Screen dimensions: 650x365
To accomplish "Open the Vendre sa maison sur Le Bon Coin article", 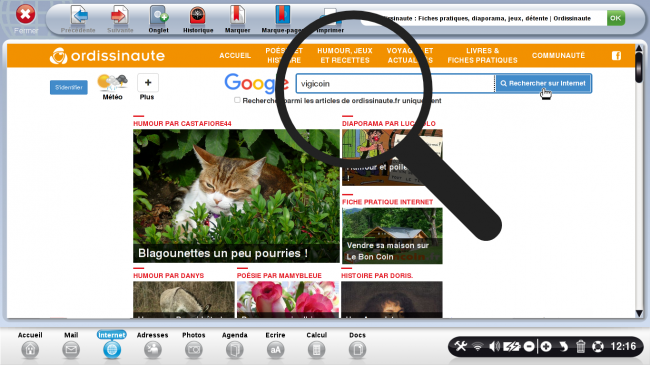I will (392, 236).
